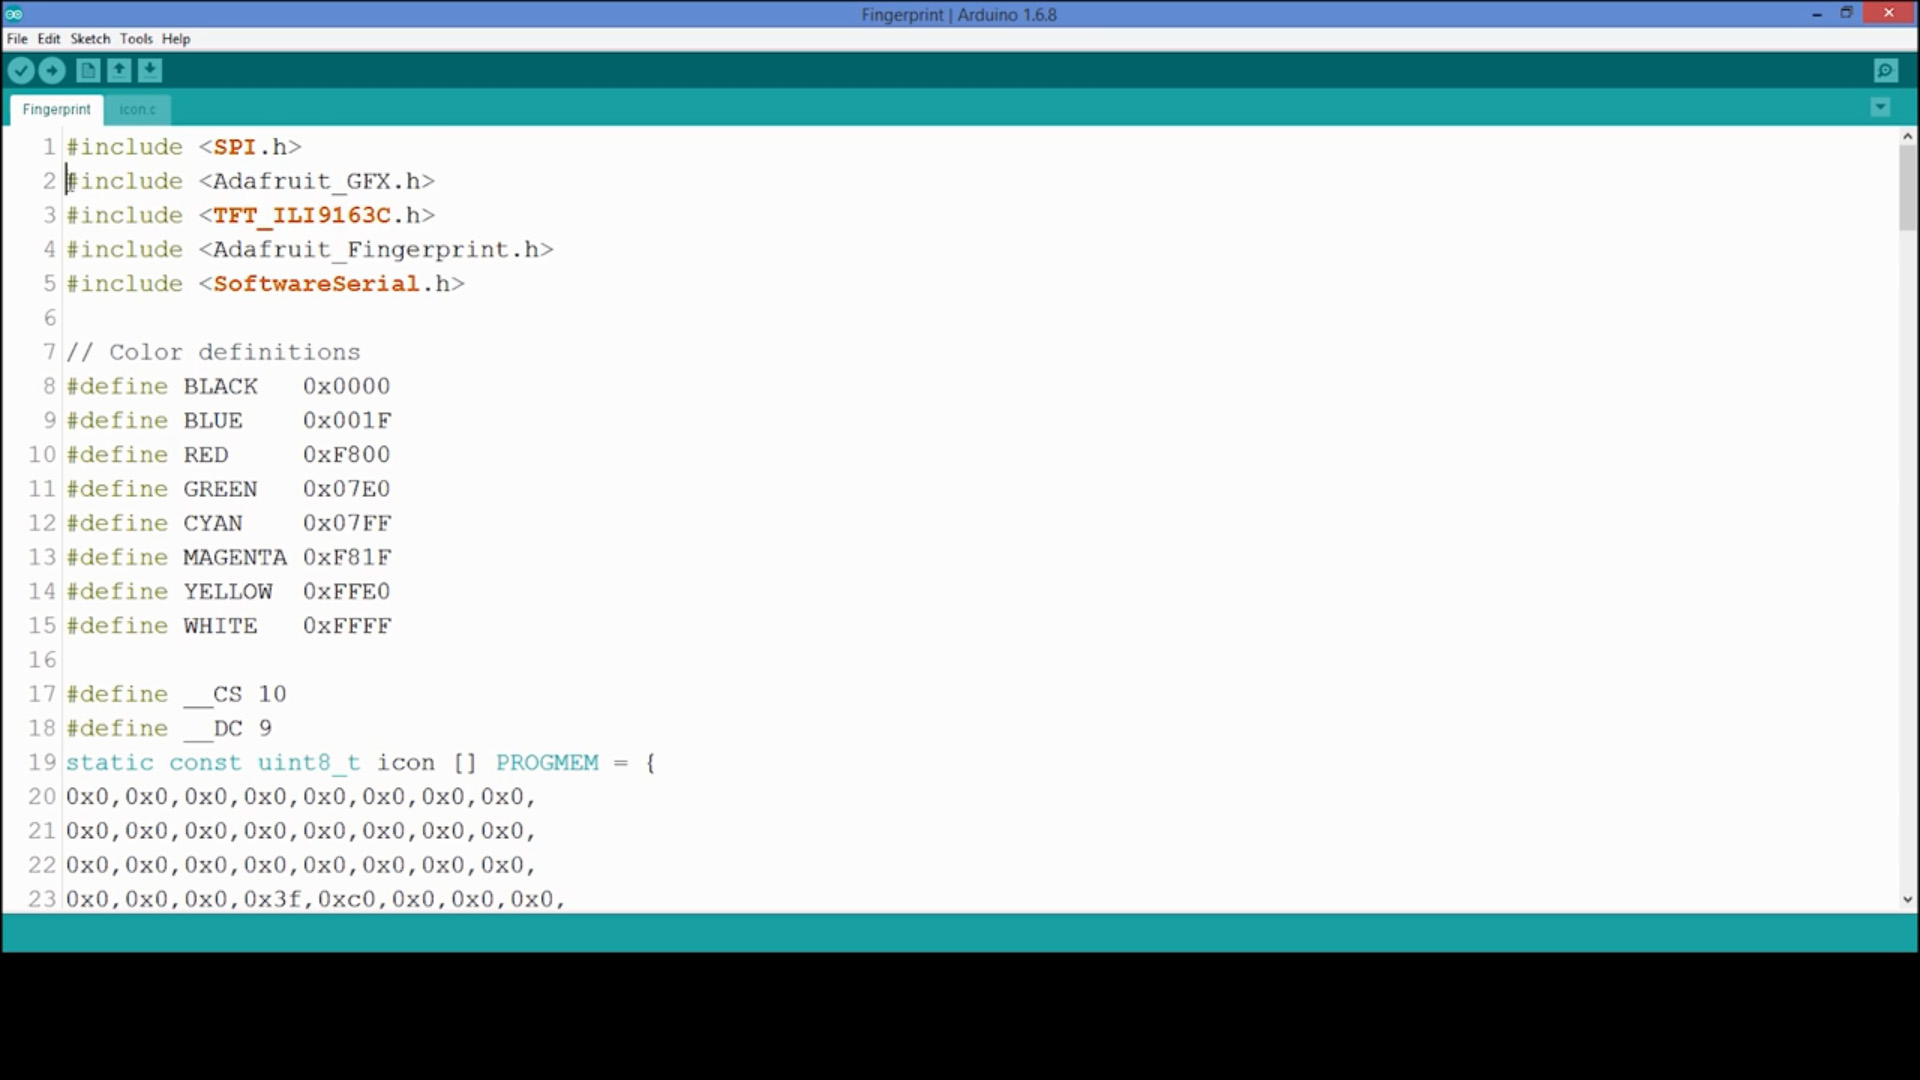Click the Verify sketch checkmark icon
The height and width of the screenshot is (1080, 1920).
[x=21, y=70]
